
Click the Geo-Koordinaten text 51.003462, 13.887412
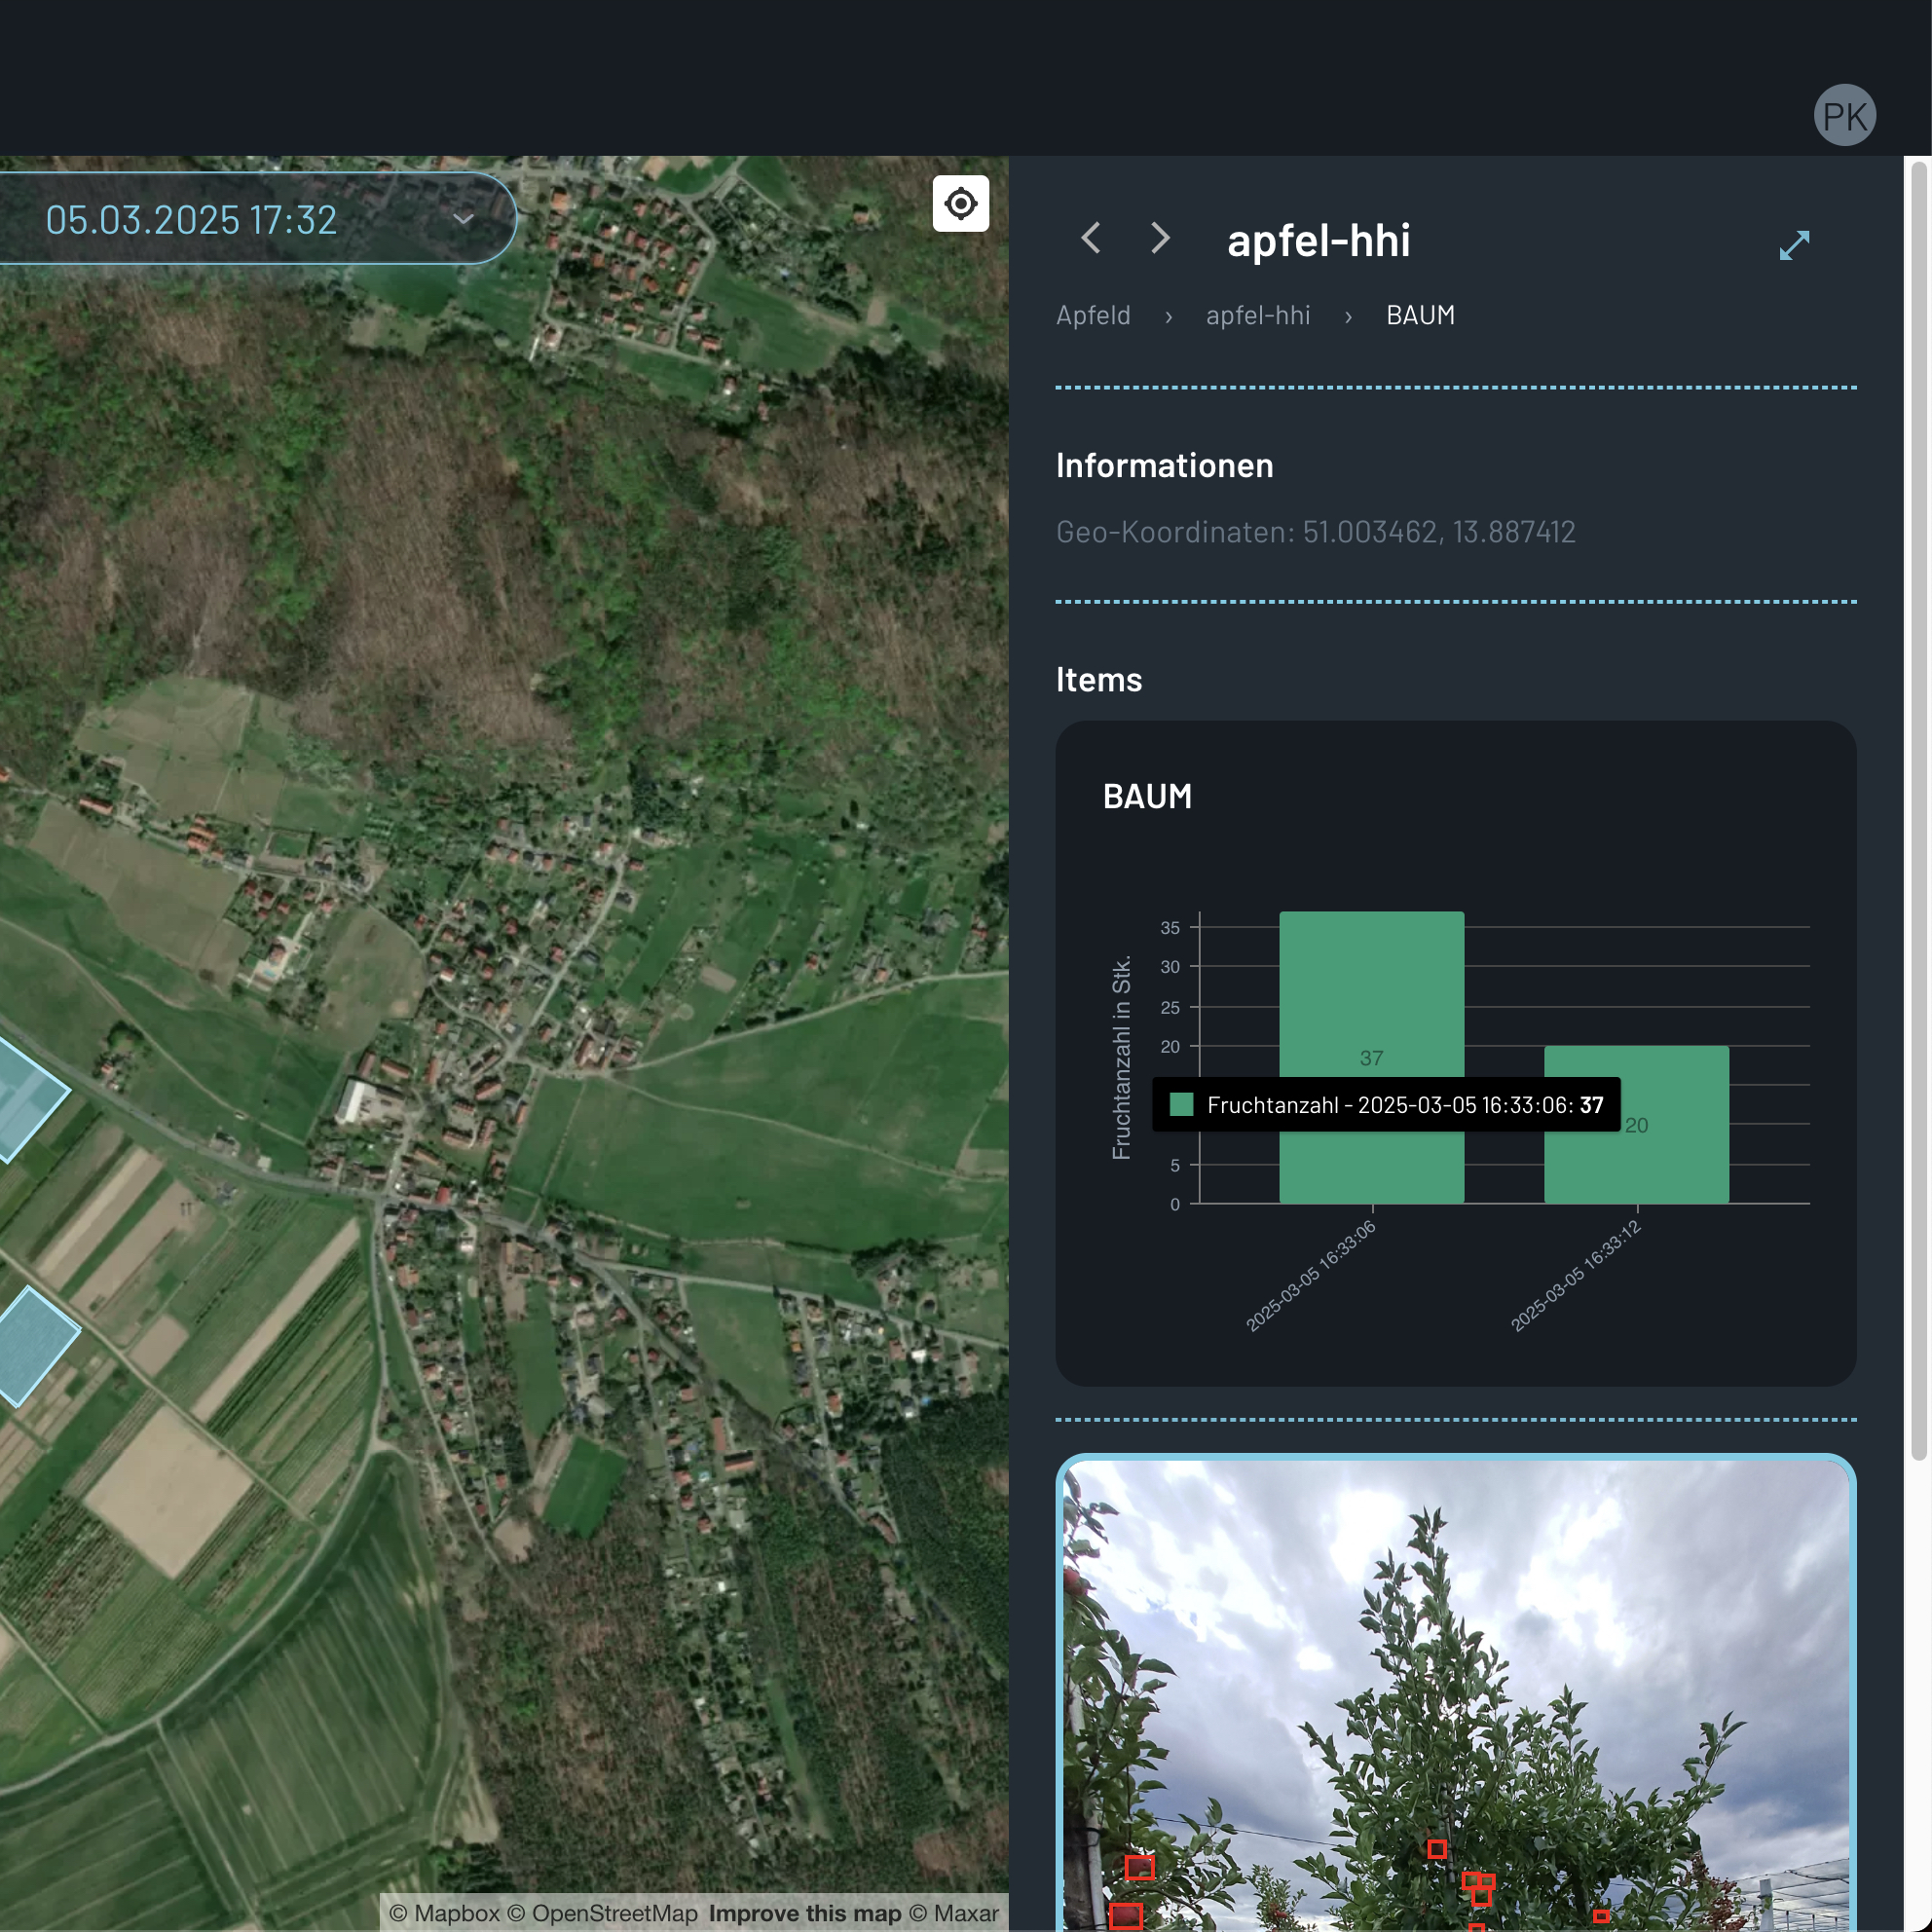(x=1315, y=531)
